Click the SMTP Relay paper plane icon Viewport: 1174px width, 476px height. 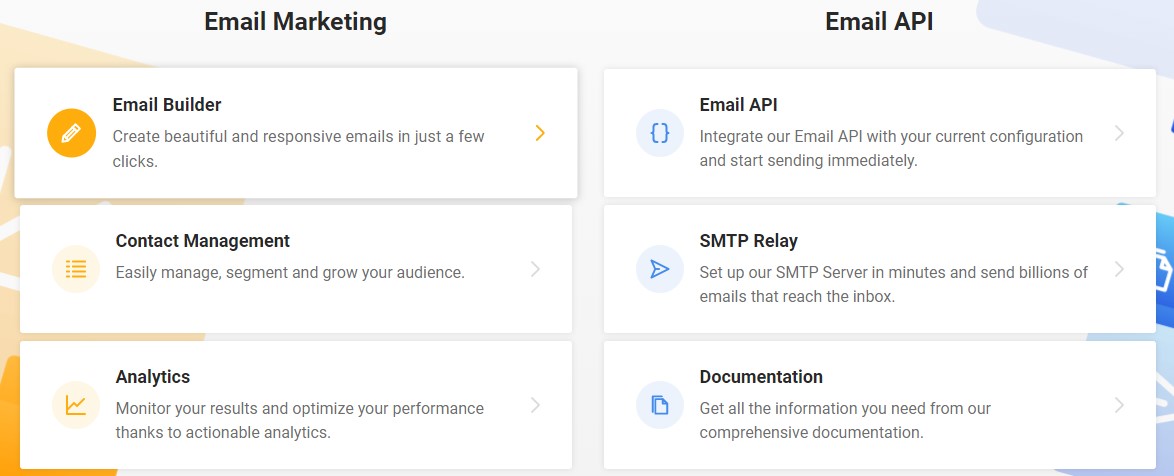pos(660,269)
